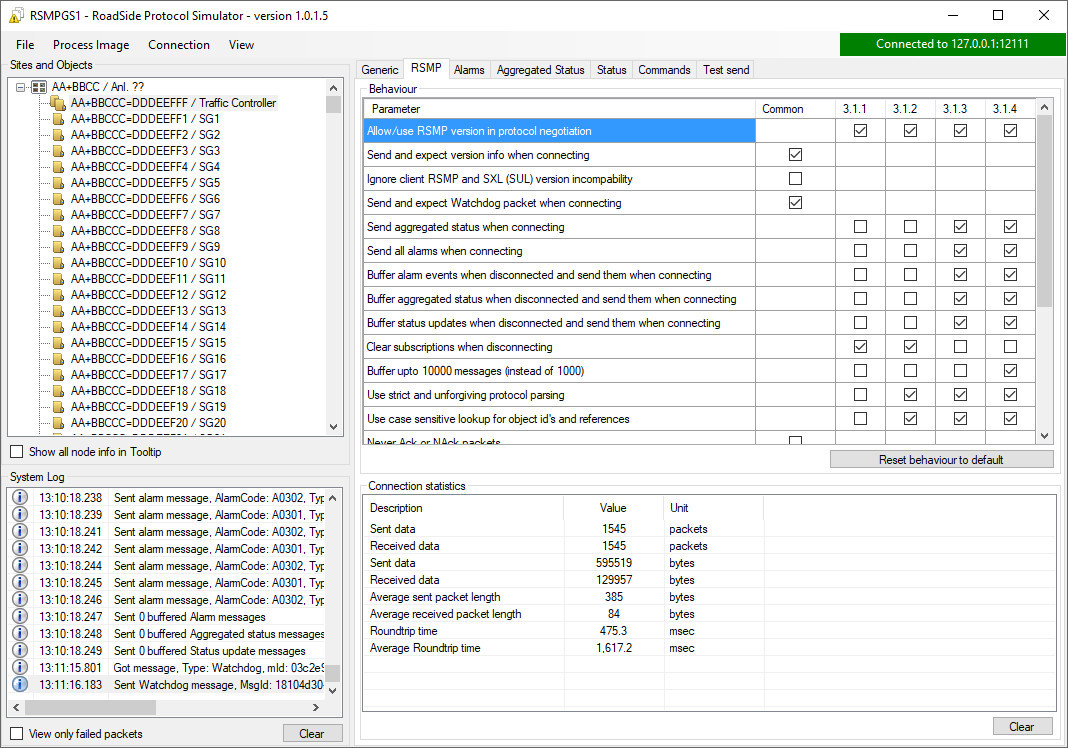
Task: Click the folder icon next to SG12
Action: tap(58, 295)
